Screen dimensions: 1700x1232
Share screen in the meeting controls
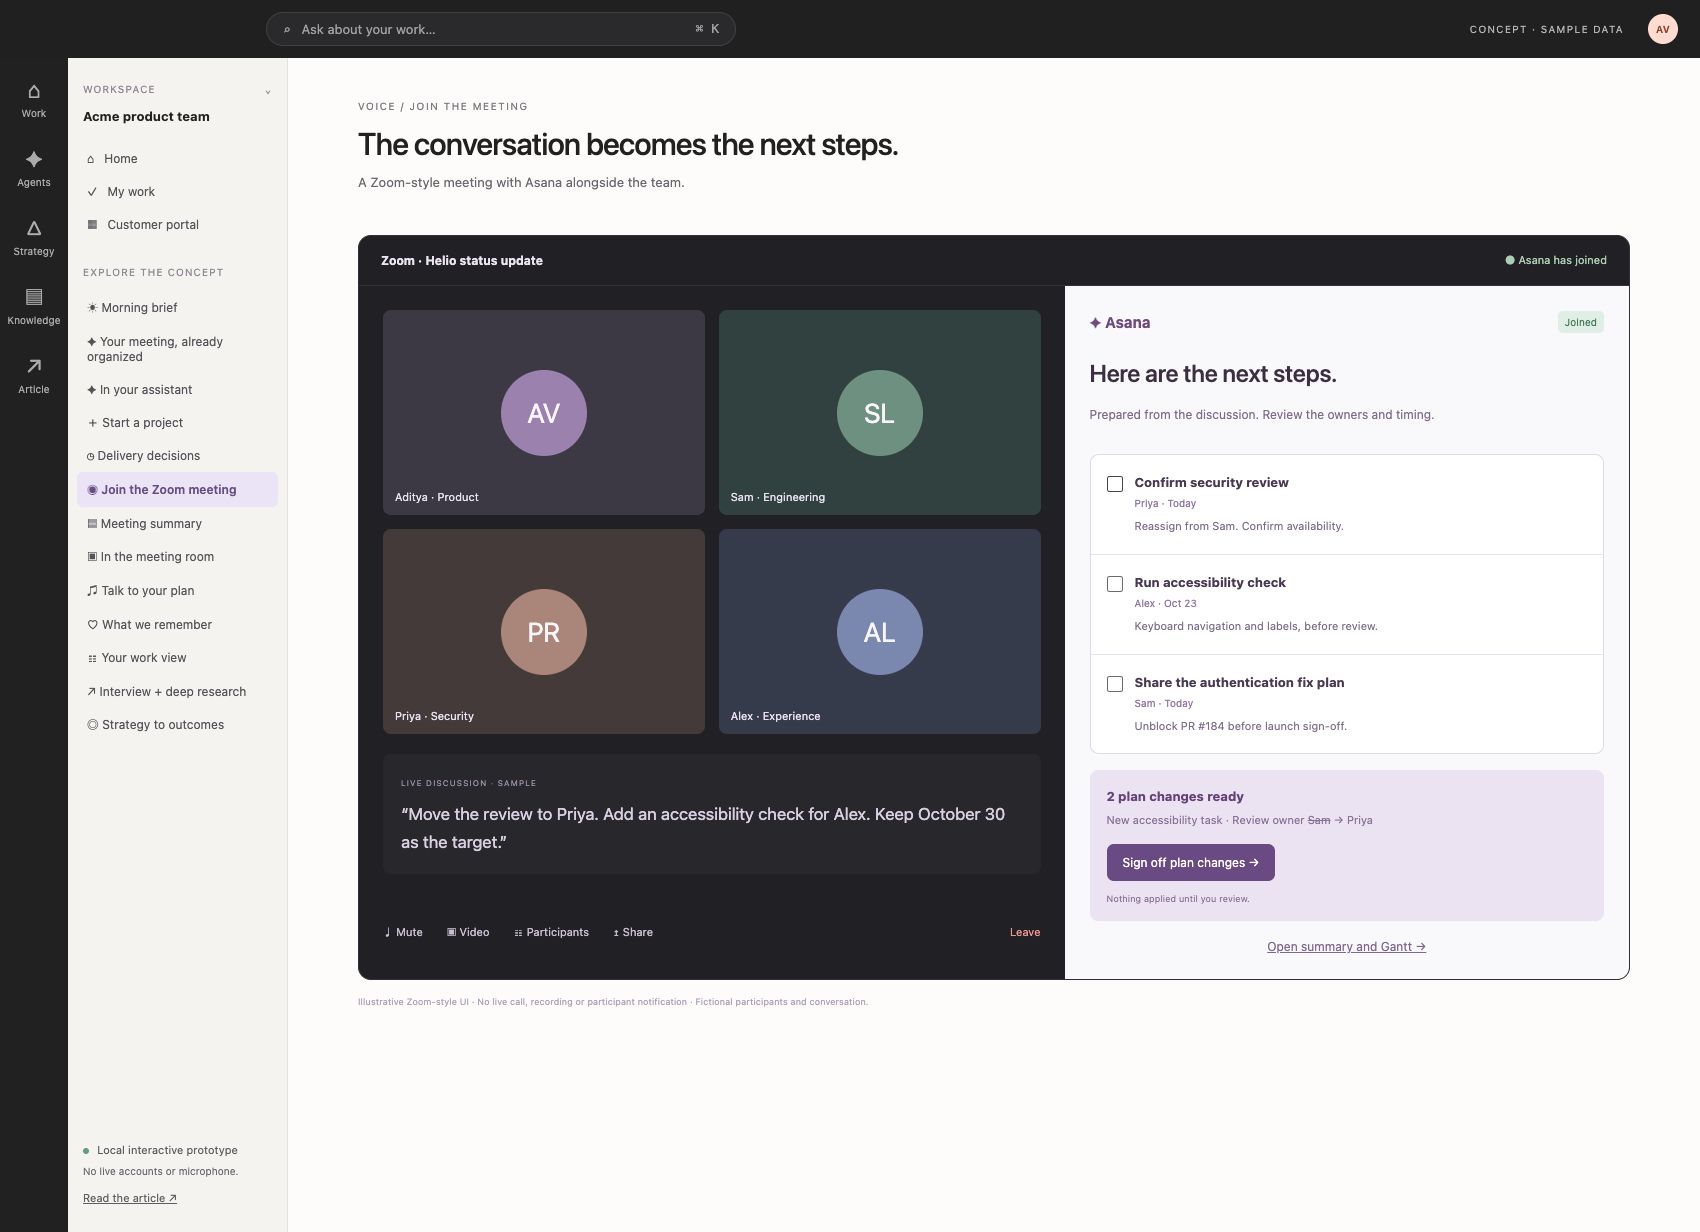[633, 932]
